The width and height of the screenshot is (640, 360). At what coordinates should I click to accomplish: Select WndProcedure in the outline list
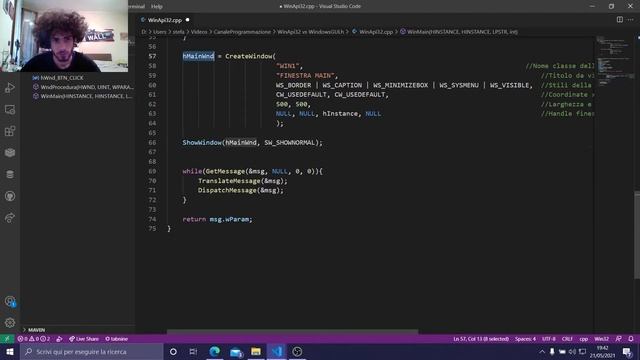(x=83, y=87)
